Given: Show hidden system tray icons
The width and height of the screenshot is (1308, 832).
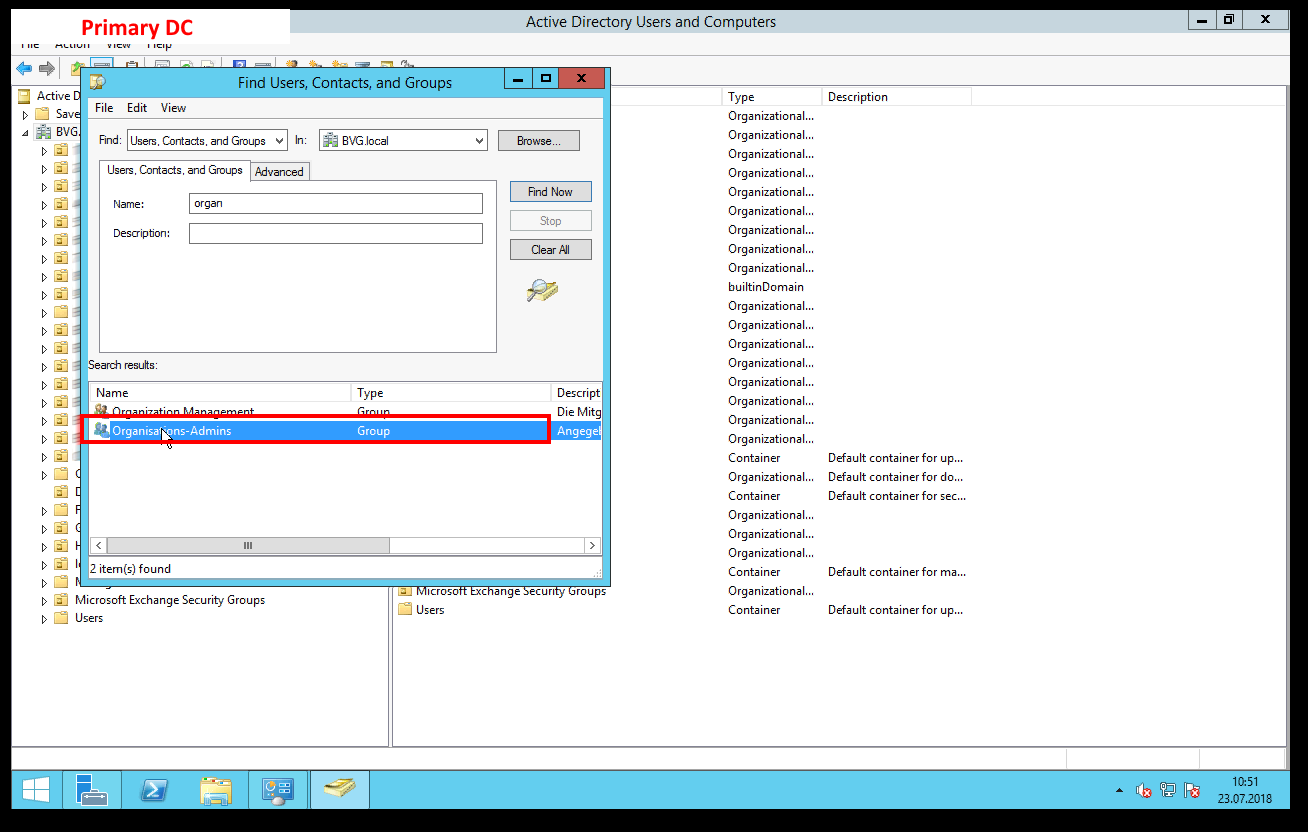Looking at the screenshot, I should click(x=1119, y=791).
